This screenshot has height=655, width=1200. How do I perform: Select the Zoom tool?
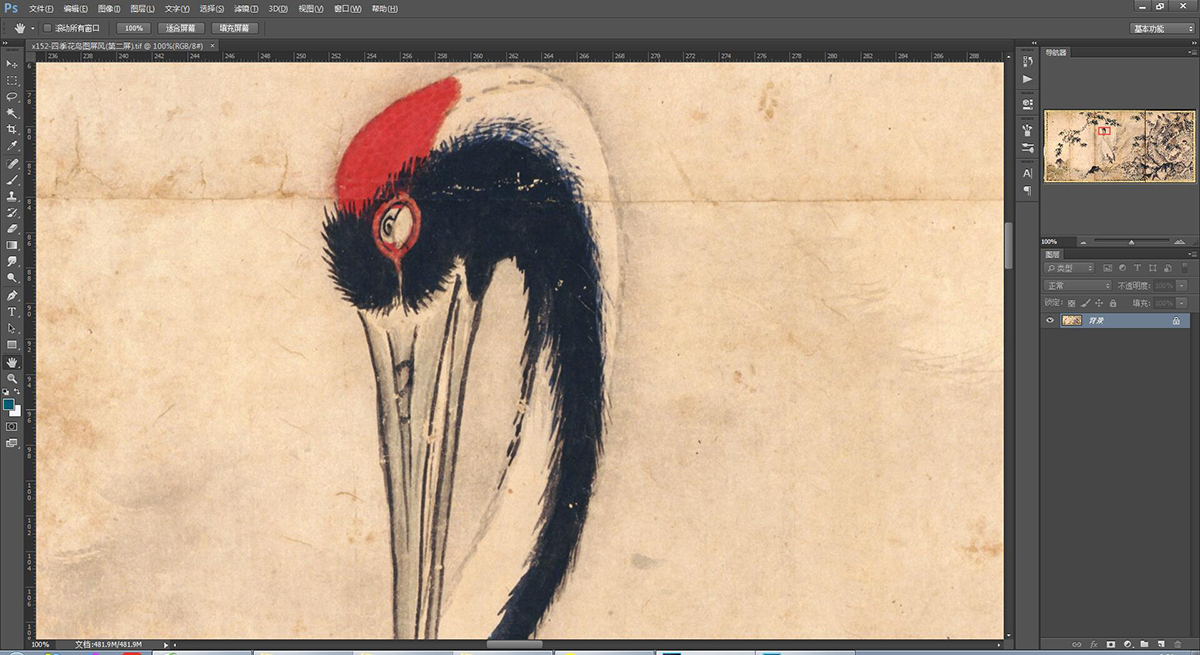point(12,379)
